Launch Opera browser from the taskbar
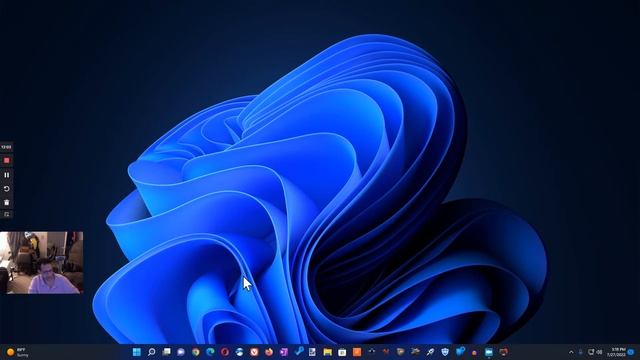Viewport: 640px width, 360px height. pos(225,352)
